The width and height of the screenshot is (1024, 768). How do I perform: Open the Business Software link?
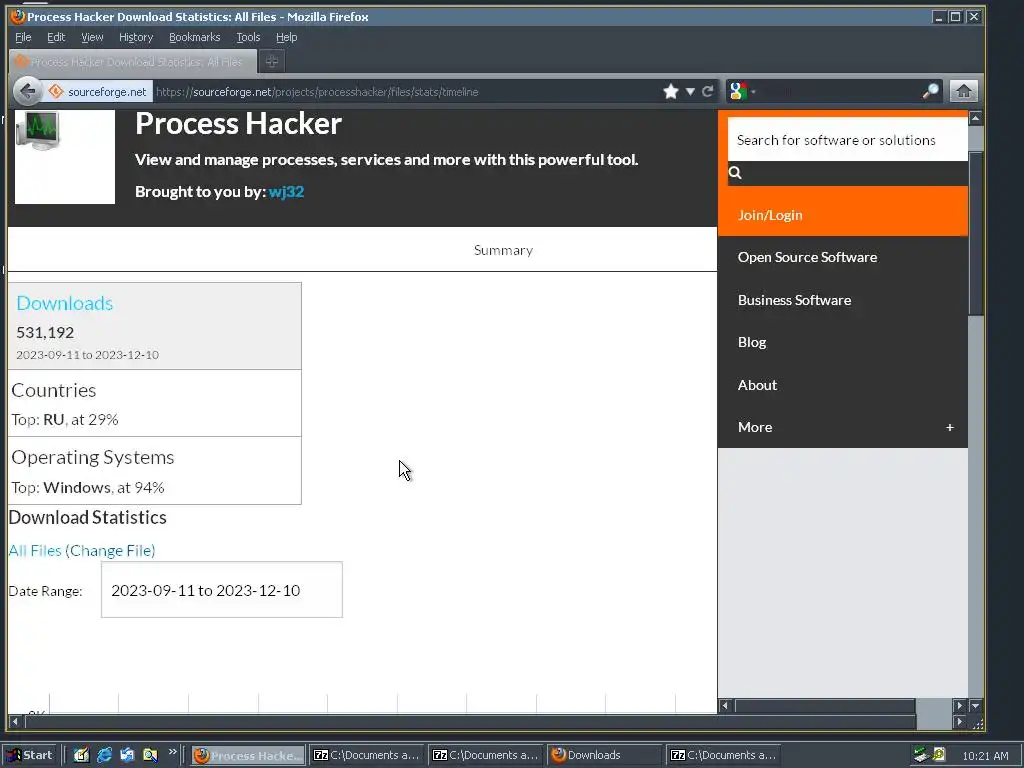coord(794,300)
